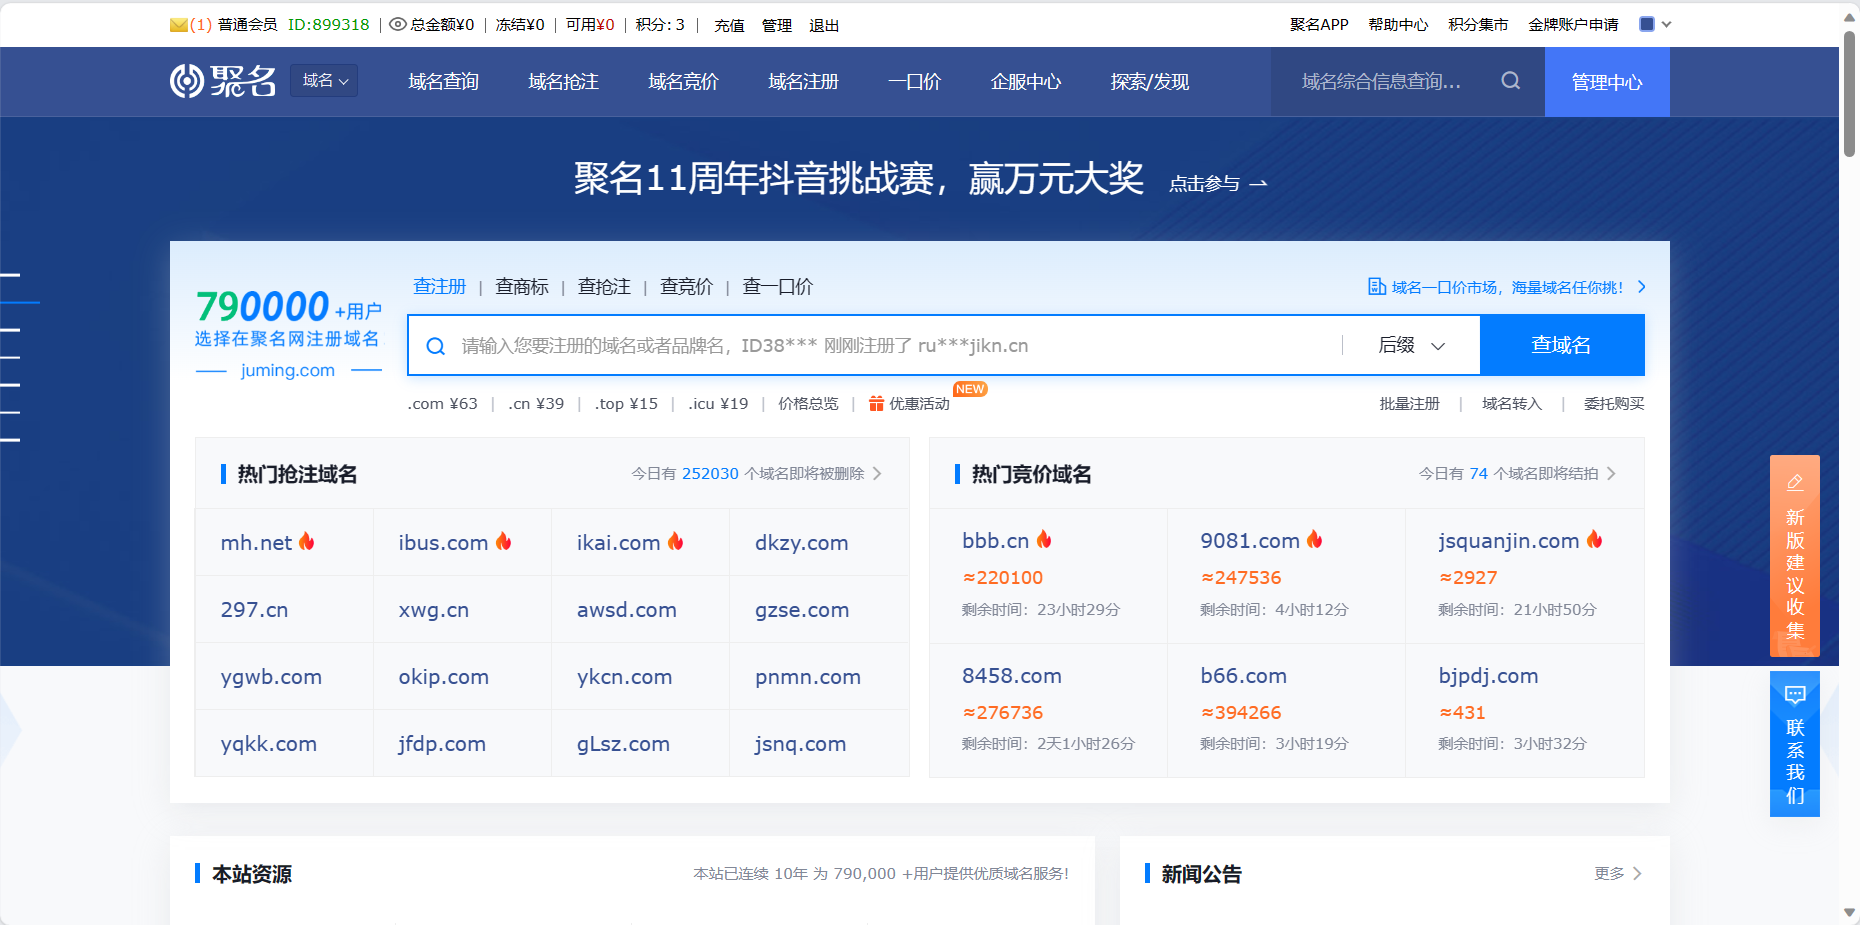Open the 域名注册 menu
This screenshot has height=925, width=1860.
click(804, 82)
